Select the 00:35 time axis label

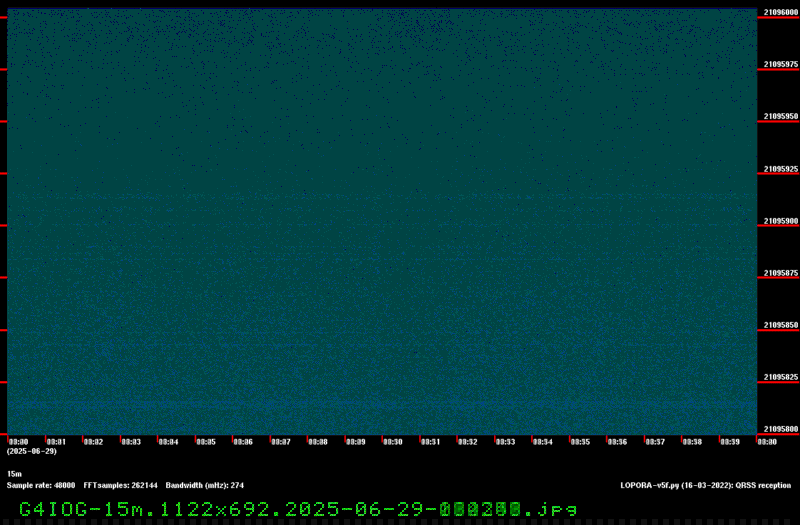(x=580, y=442)
